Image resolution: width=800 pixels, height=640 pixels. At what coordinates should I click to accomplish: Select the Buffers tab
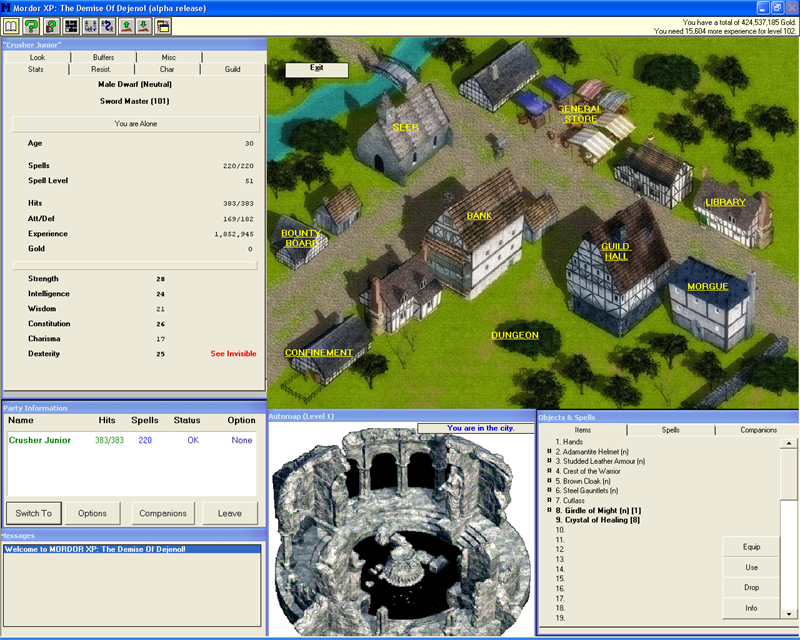102,58
